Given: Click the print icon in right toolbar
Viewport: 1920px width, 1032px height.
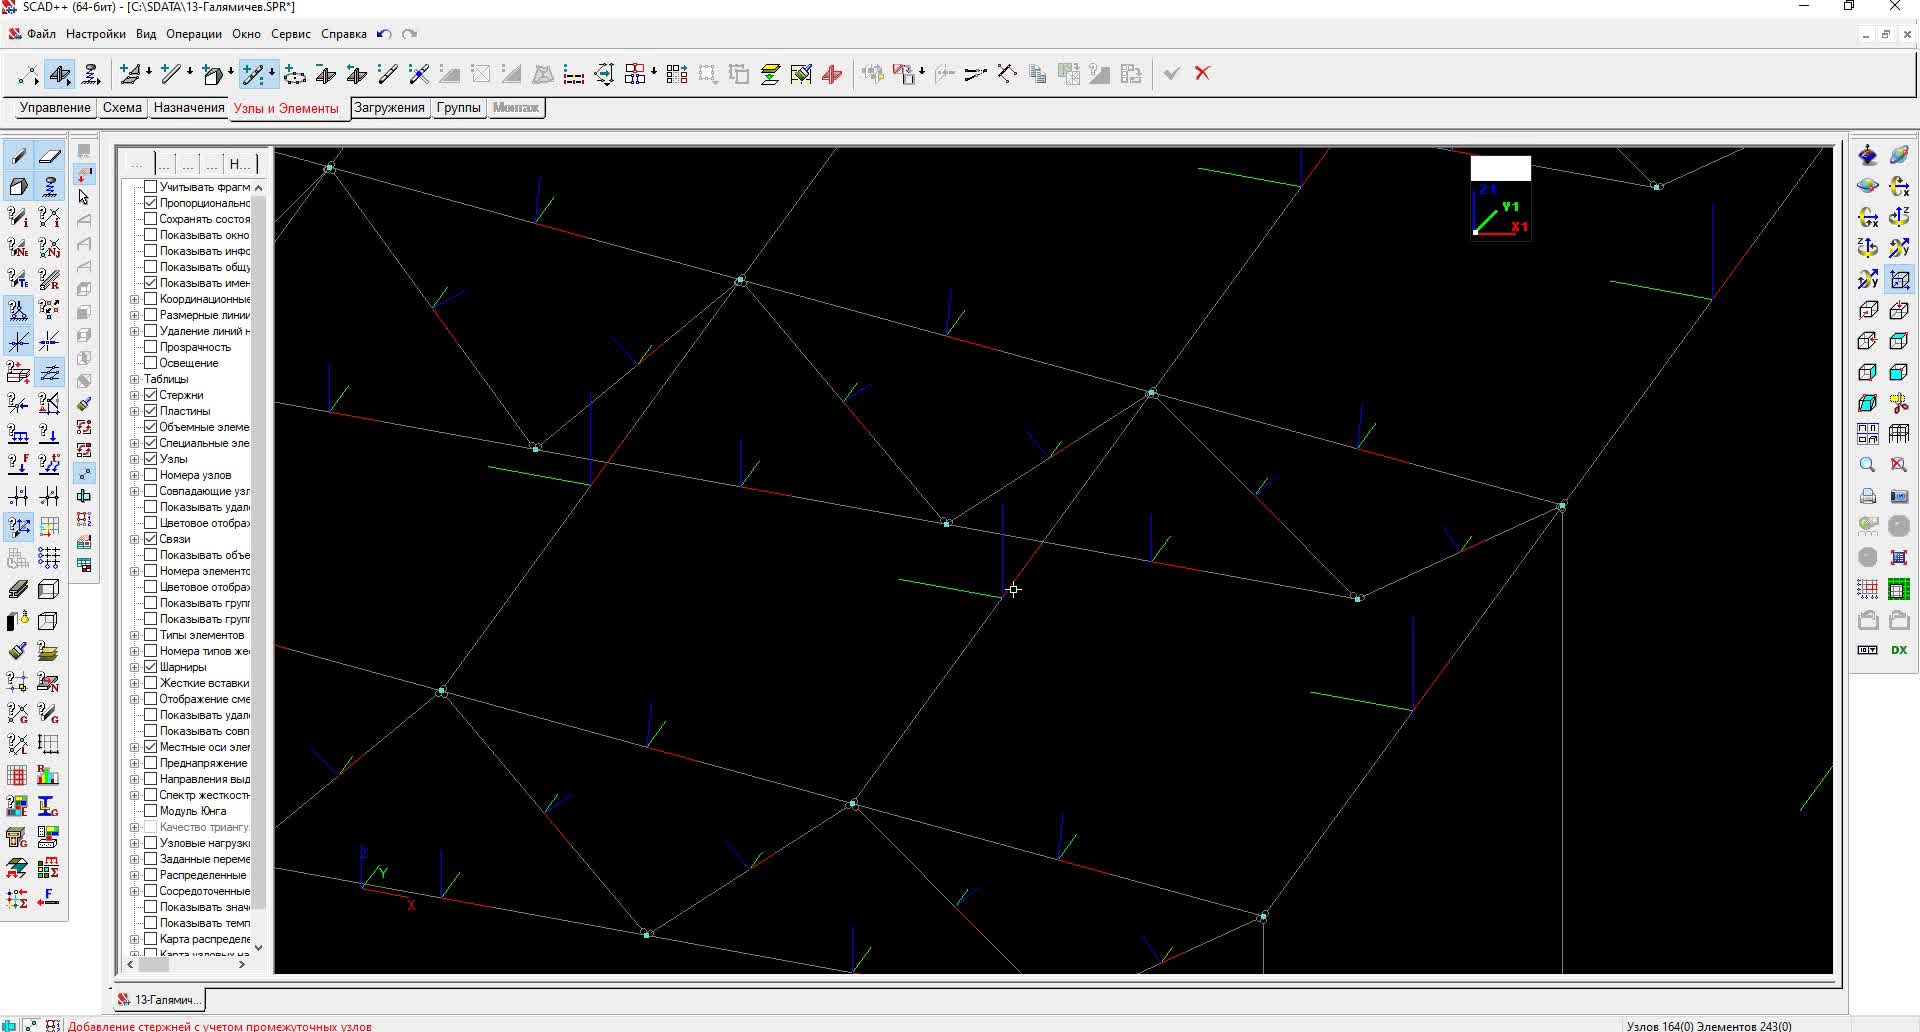Looking at the screenshot, I should coord(1867,496).
